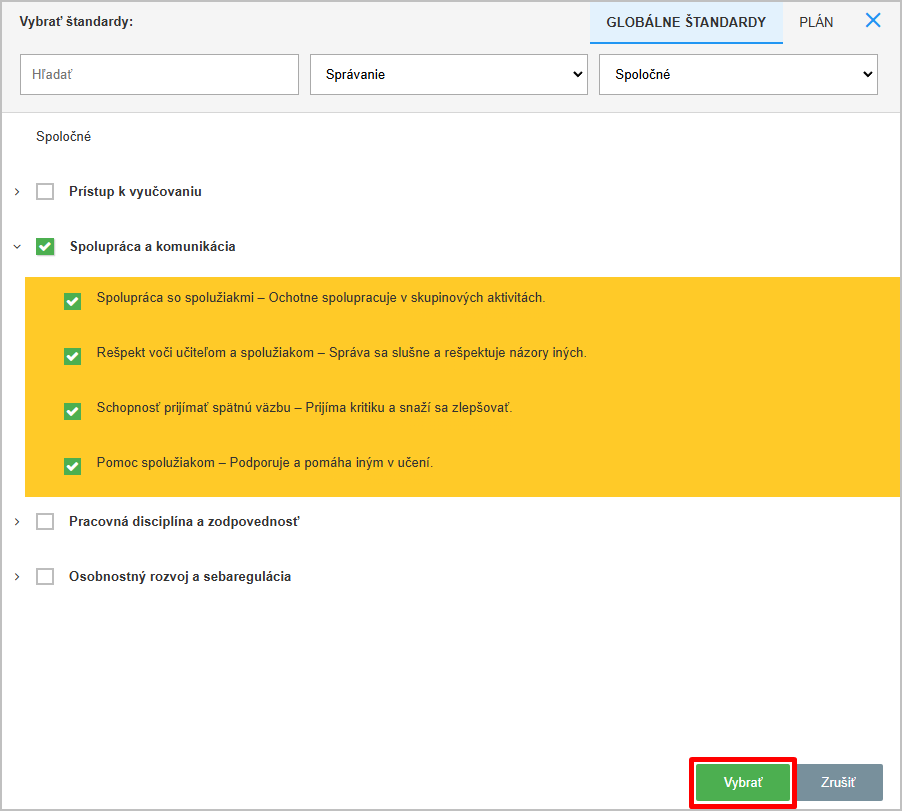Expand the Prístup k vyučovaniu group
Screen dimensions: 902x811
click(x=17, y=191)
